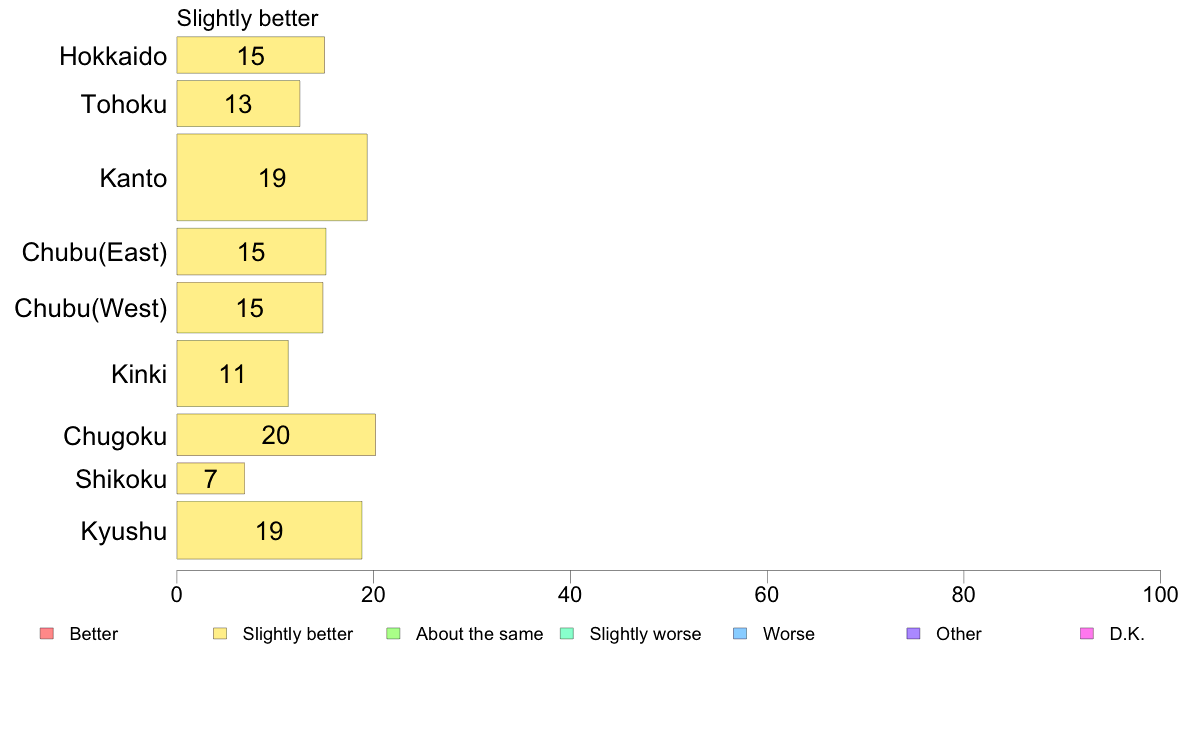Click the About the same legend label
The image size is (1188, 736).
tap(480, 634)
